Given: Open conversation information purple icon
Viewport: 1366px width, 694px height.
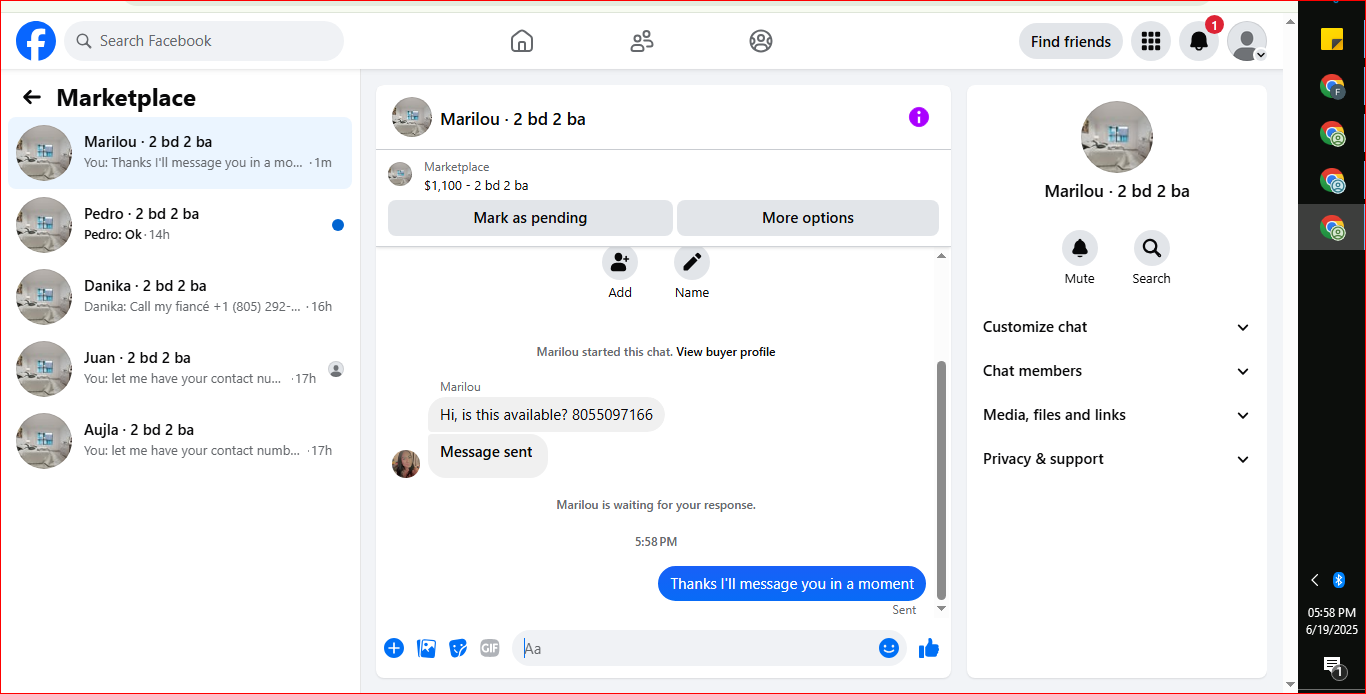Looking at the screenshot, I should pos(919,117).
